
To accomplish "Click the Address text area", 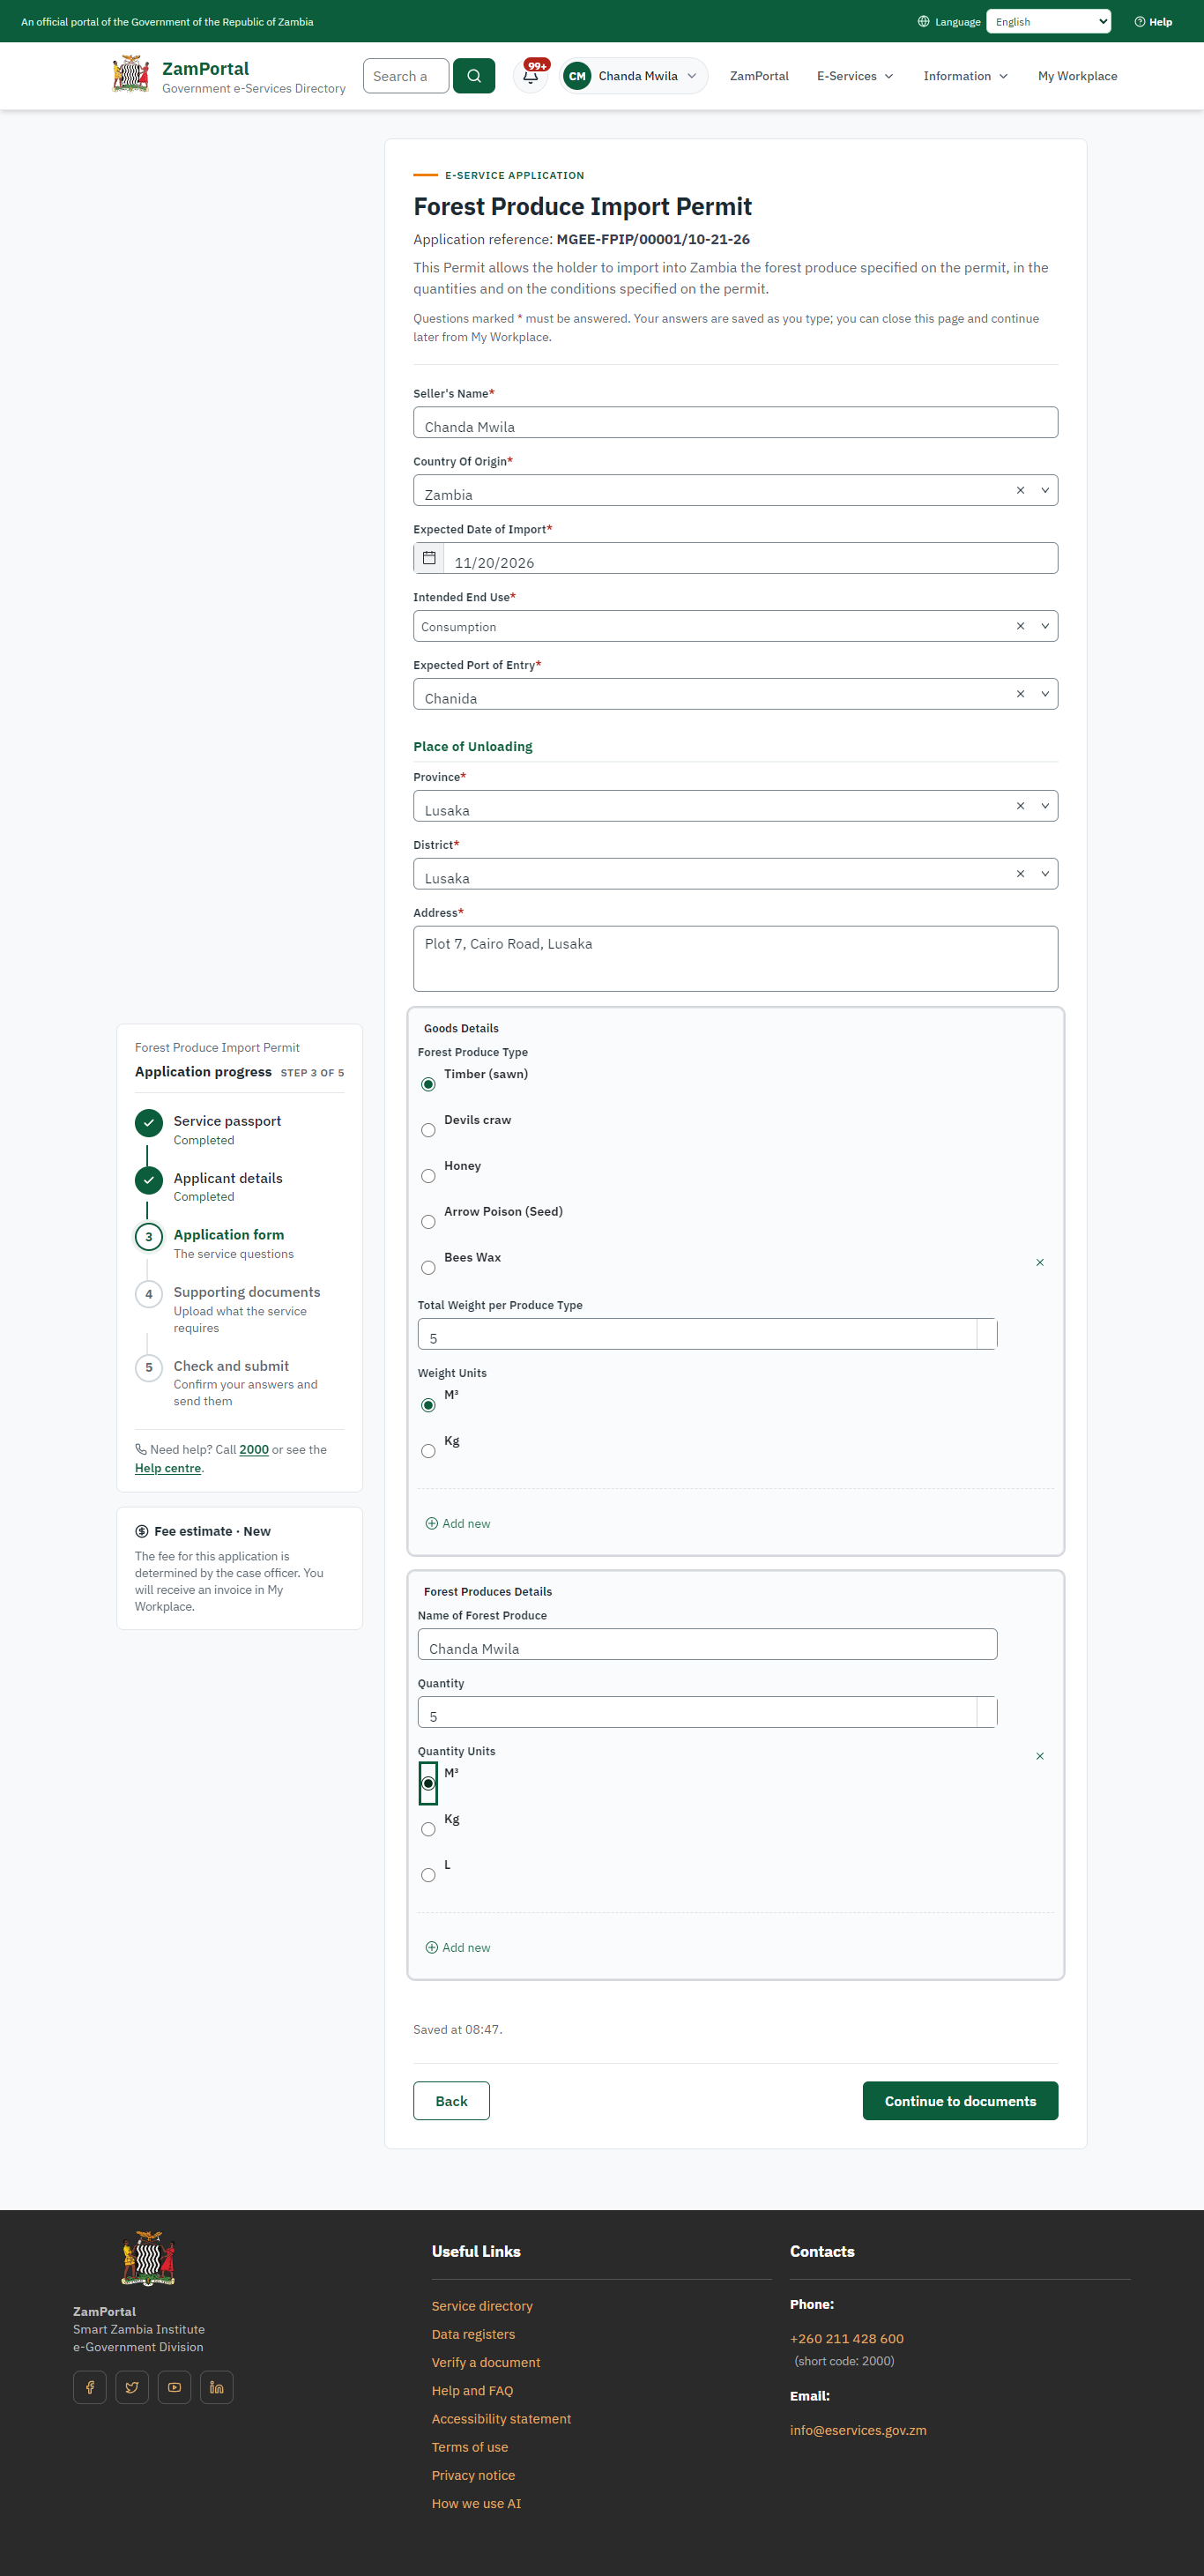I will pyautogui.click(x=735, y=959).
